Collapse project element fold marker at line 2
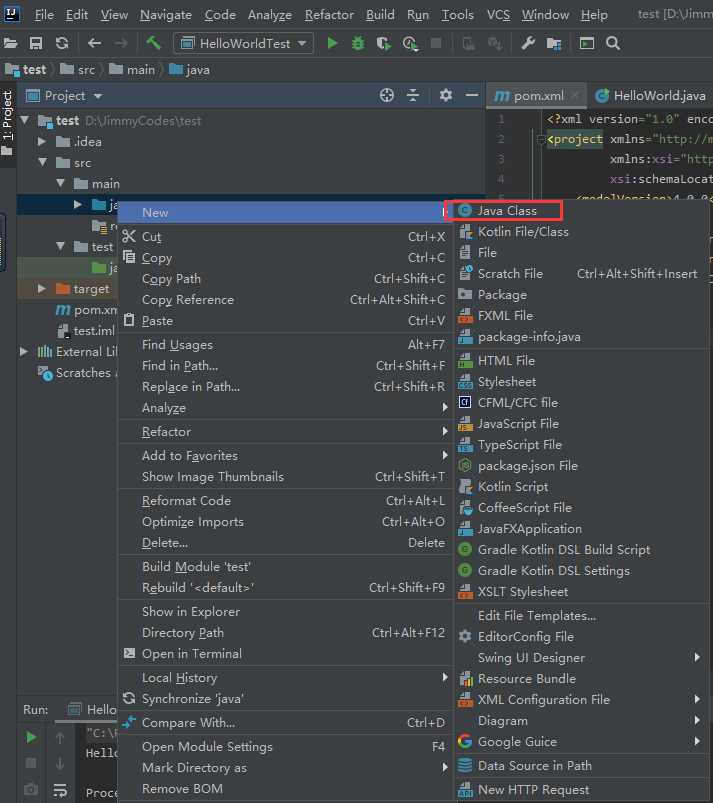The height and width of the screenshot is (803, 713). 540,139
